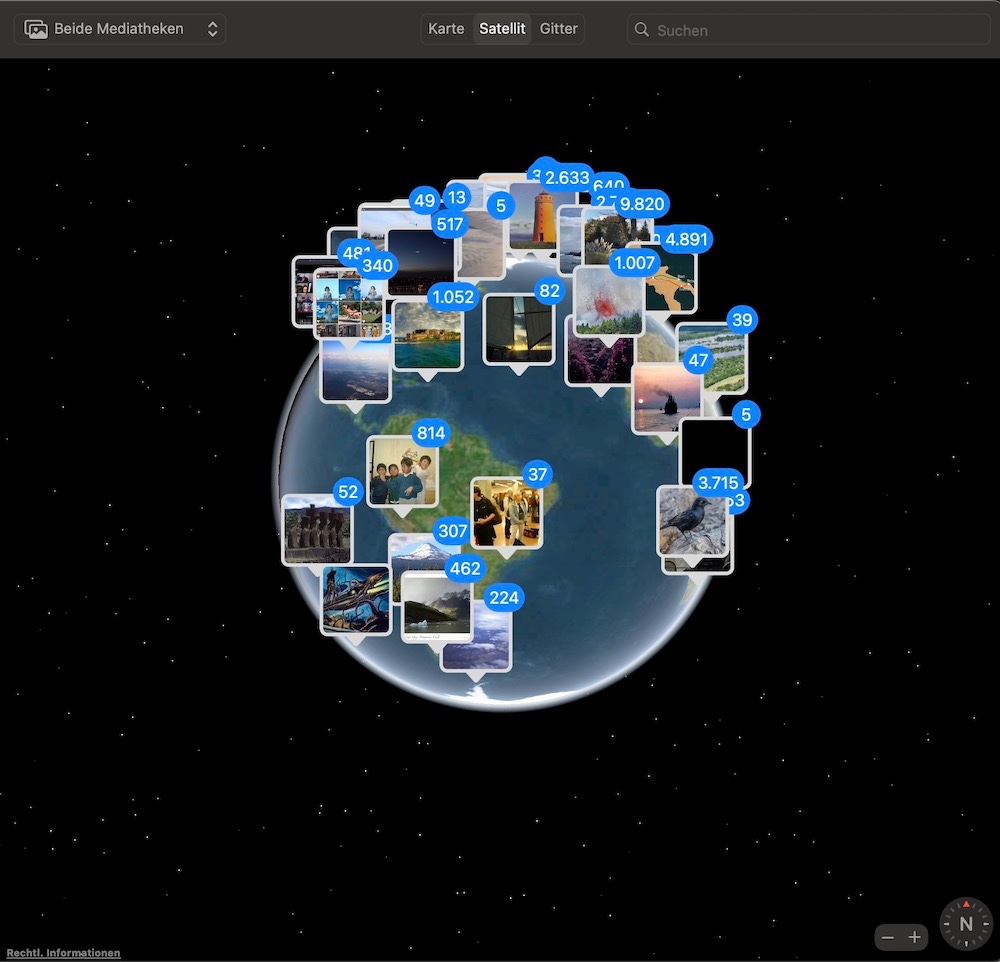This screenshot has height=962, width=1000.
Task: Switch to Karte map view
Action: click(x=446, y=29)
